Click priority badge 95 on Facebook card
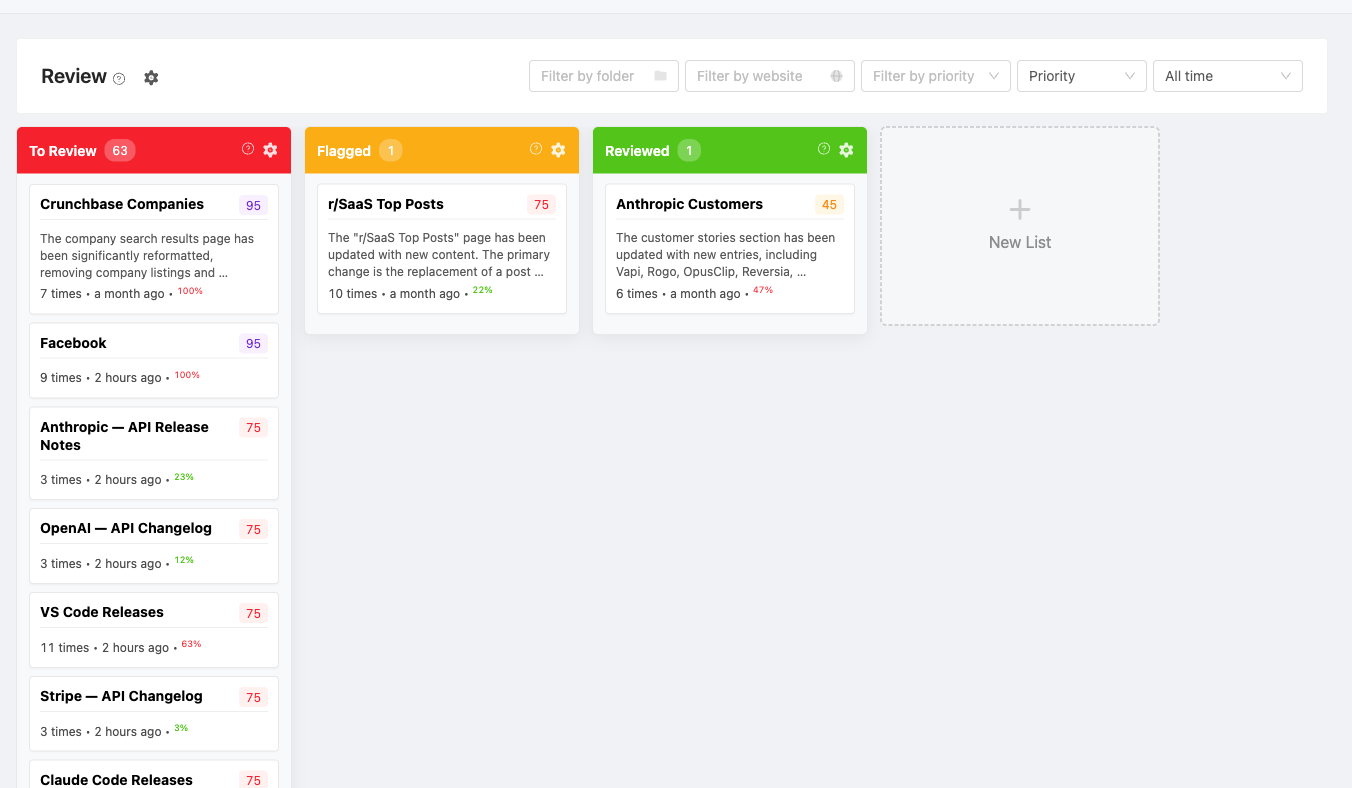The image size is (1352, 788). (x=253, y=344)
